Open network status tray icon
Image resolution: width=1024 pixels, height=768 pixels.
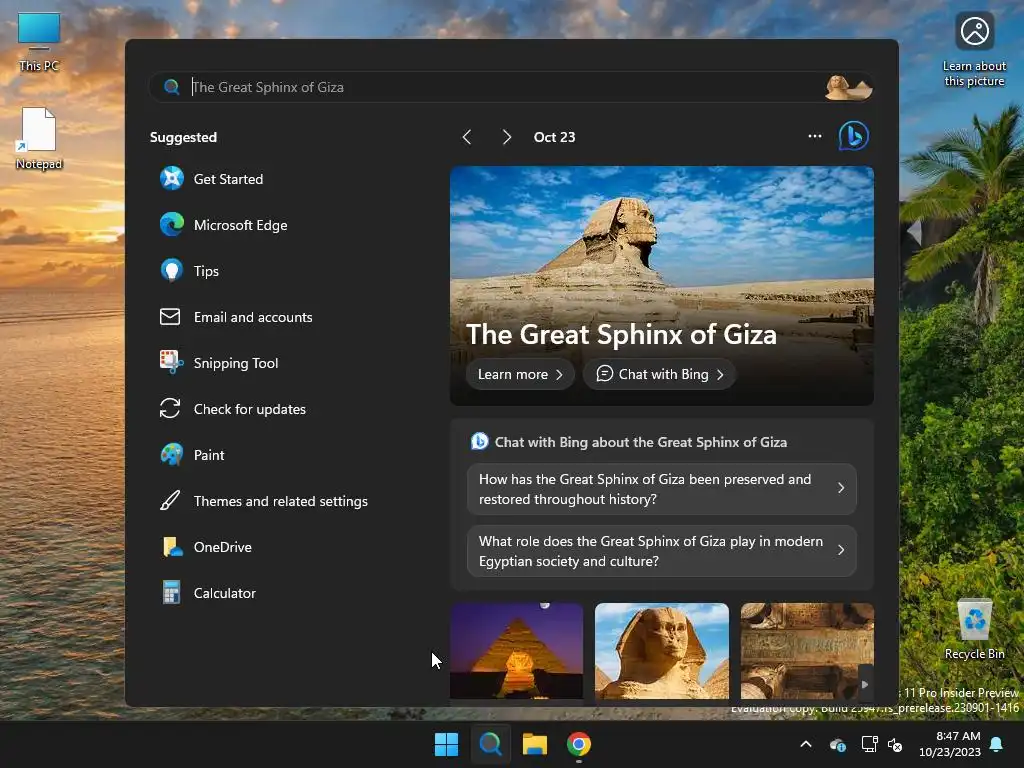coord(869,744)
